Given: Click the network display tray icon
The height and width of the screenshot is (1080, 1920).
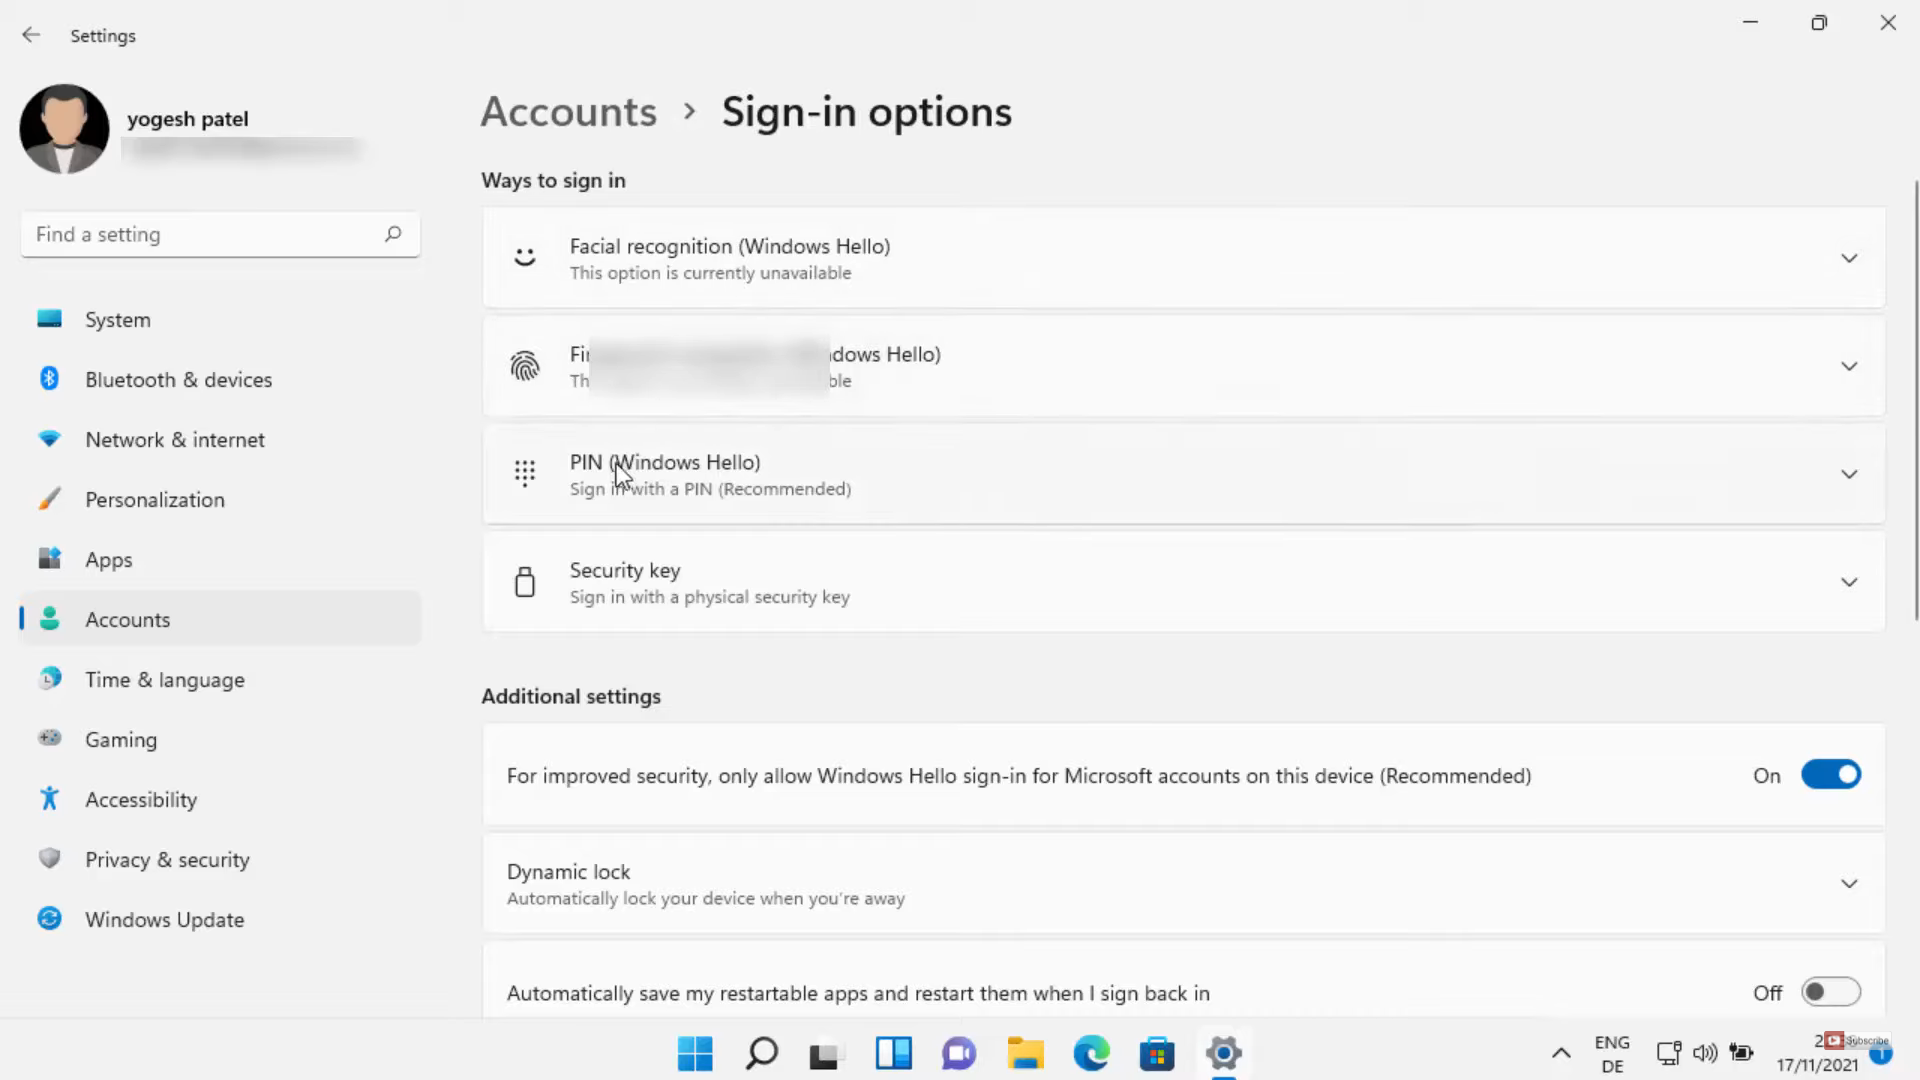Looking at the screenshot, I should pyautogui.click(x=1668, y=1053).
